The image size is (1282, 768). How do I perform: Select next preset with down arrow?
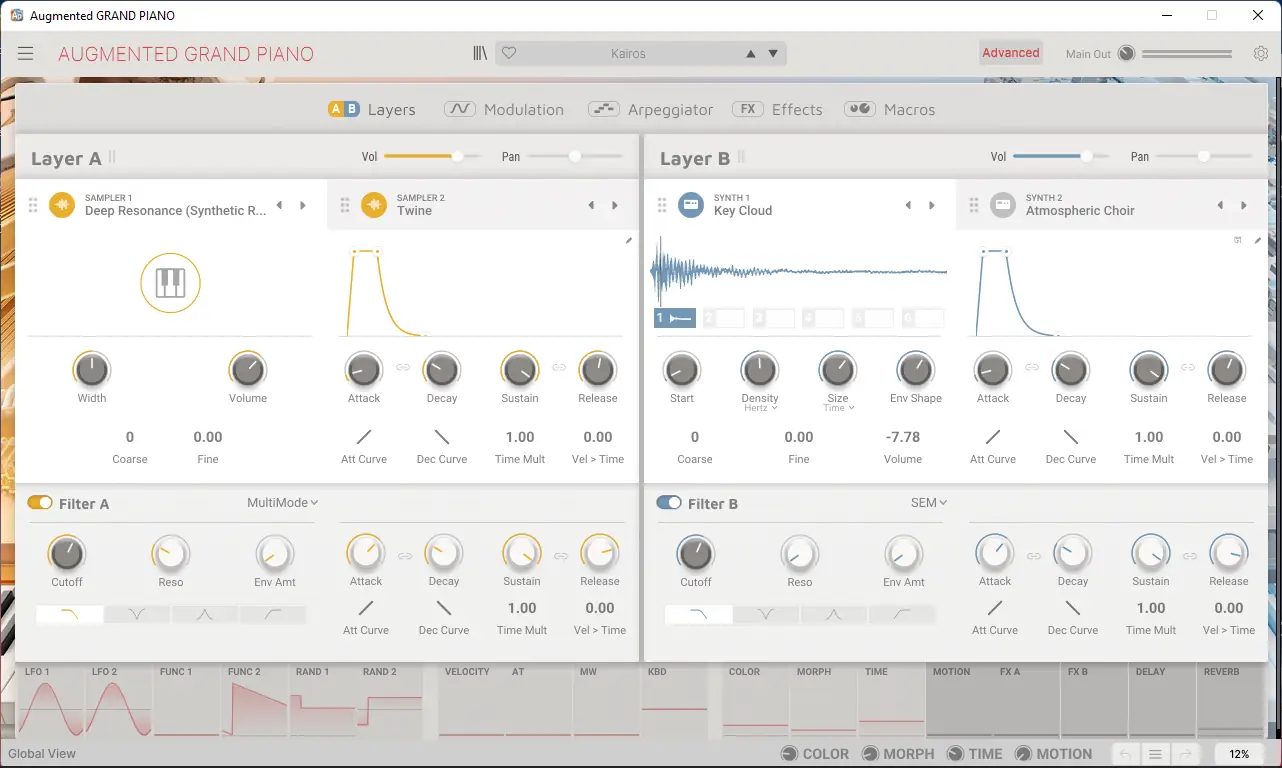tap(772, 54)
